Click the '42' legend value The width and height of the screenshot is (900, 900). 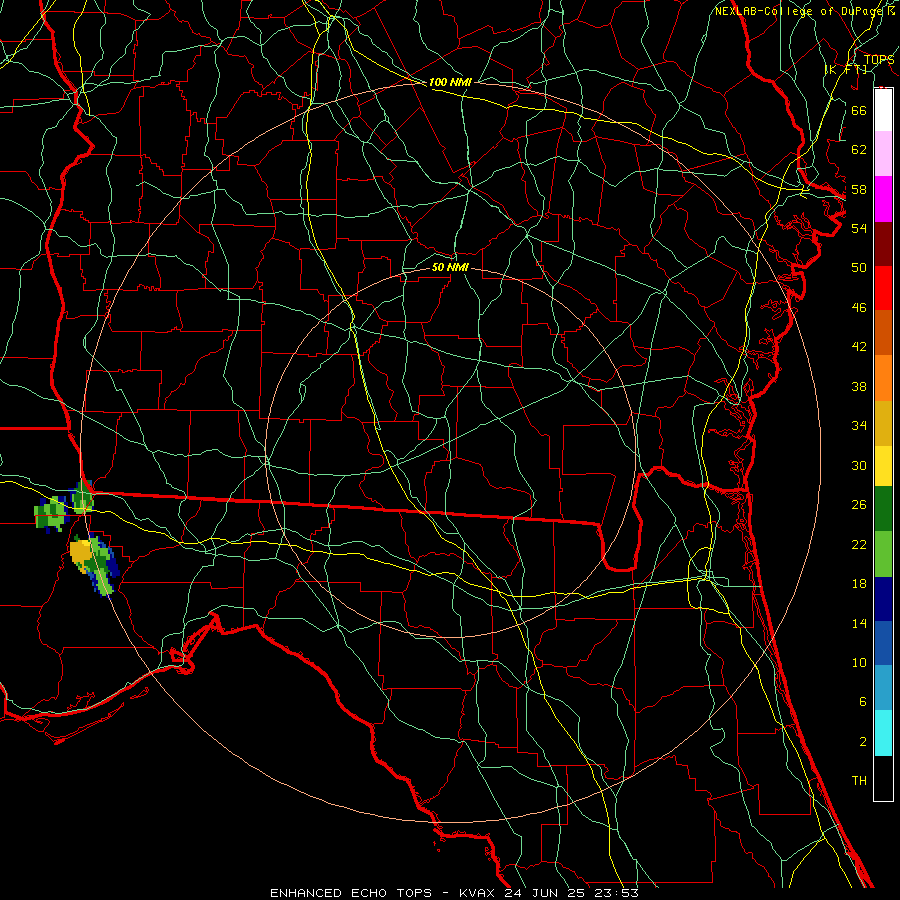tap(859, 347)
